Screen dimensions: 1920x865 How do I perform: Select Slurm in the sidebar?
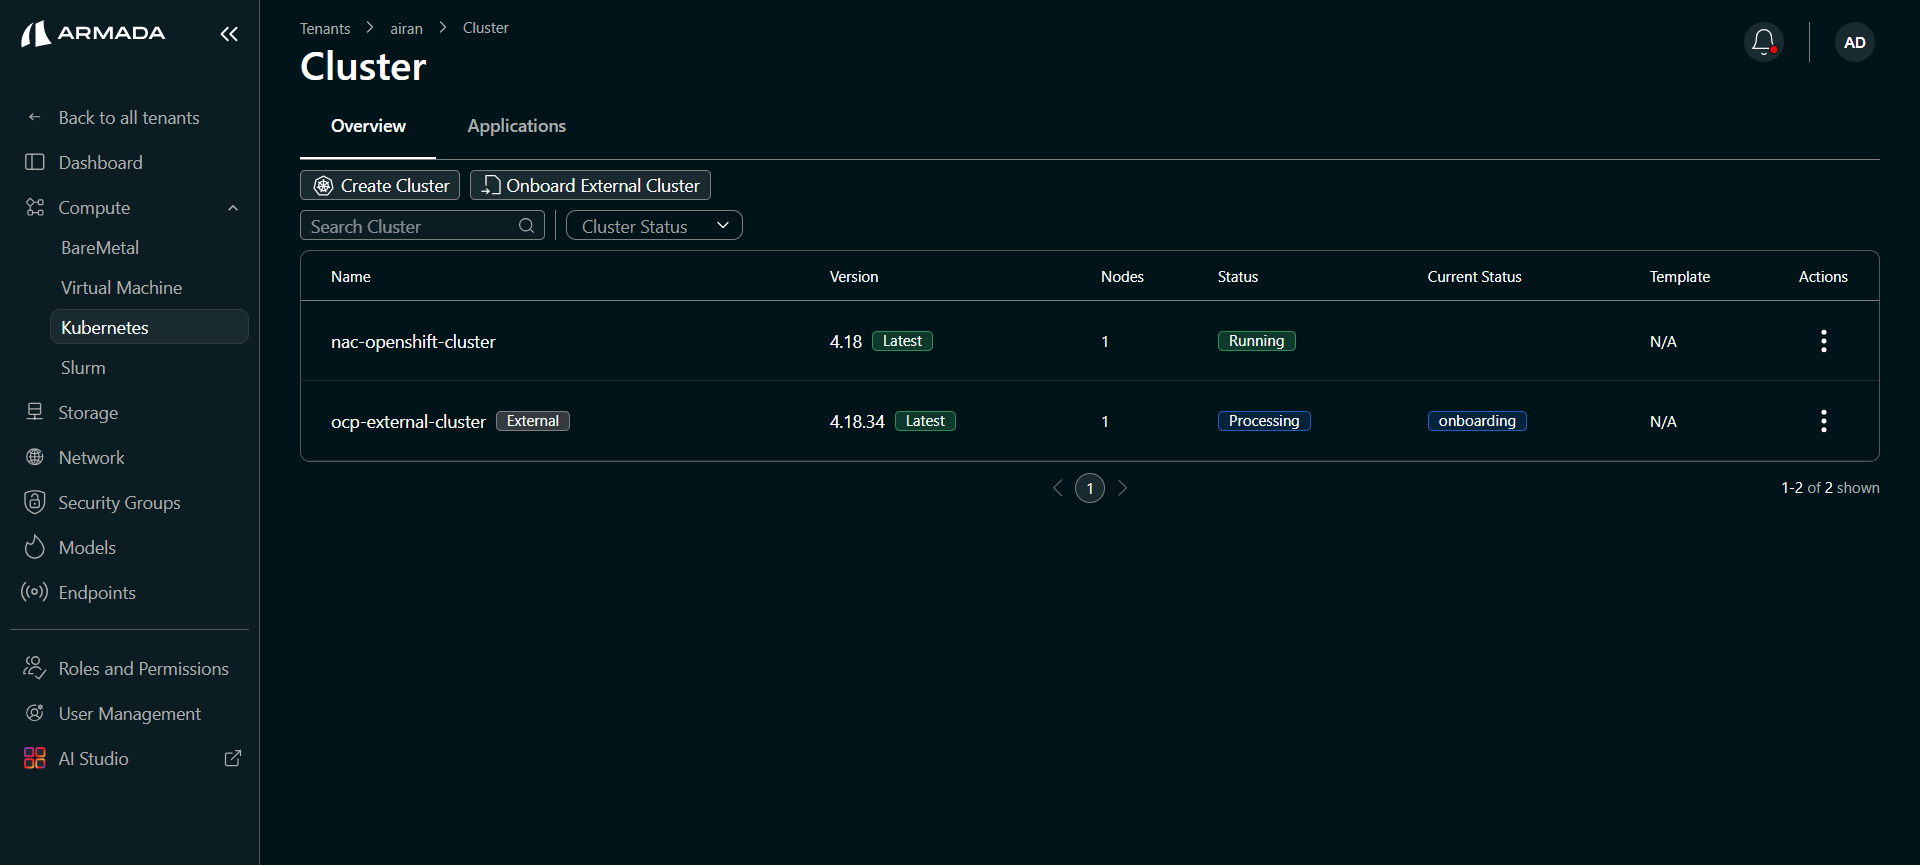pyautogui.click(x=83, y=367)
